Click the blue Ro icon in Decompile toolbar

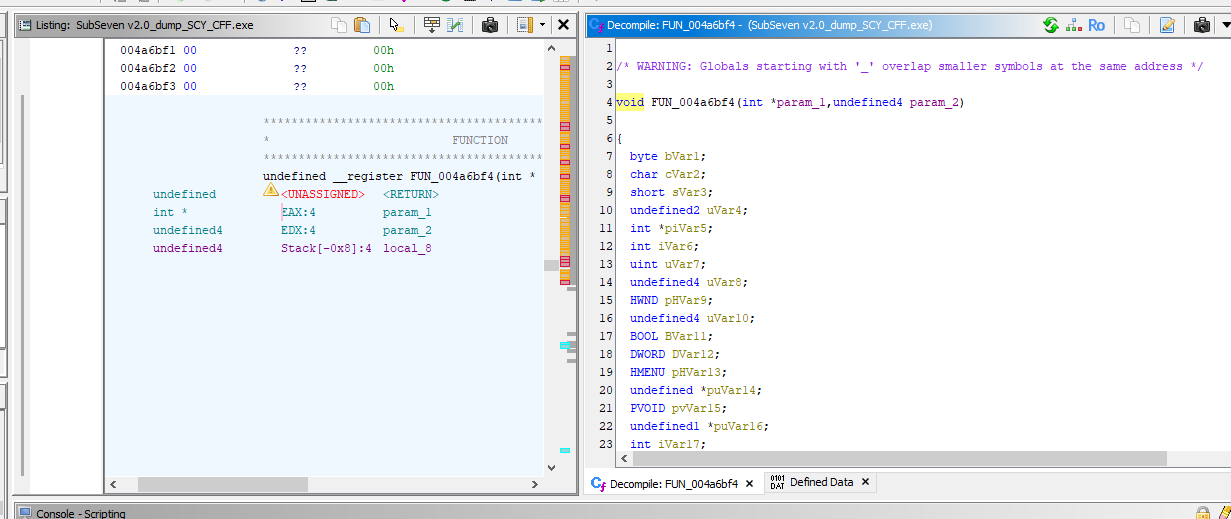(x=1096, y=25)
